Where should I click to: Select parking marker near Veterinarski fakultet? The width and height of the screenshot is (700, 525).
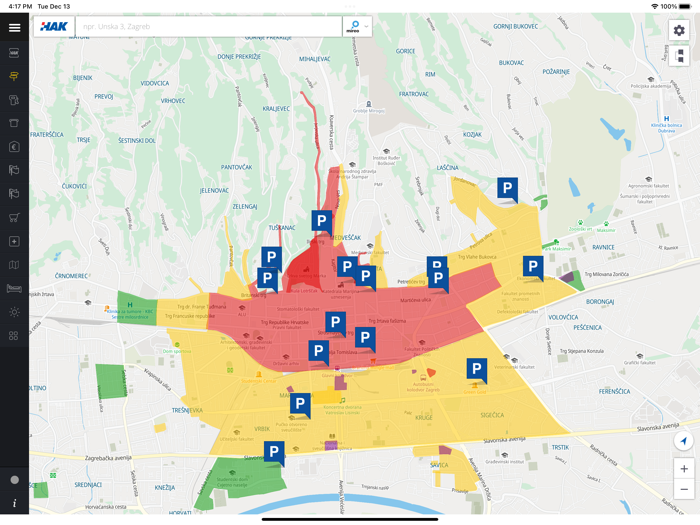[x=477, y=370]
